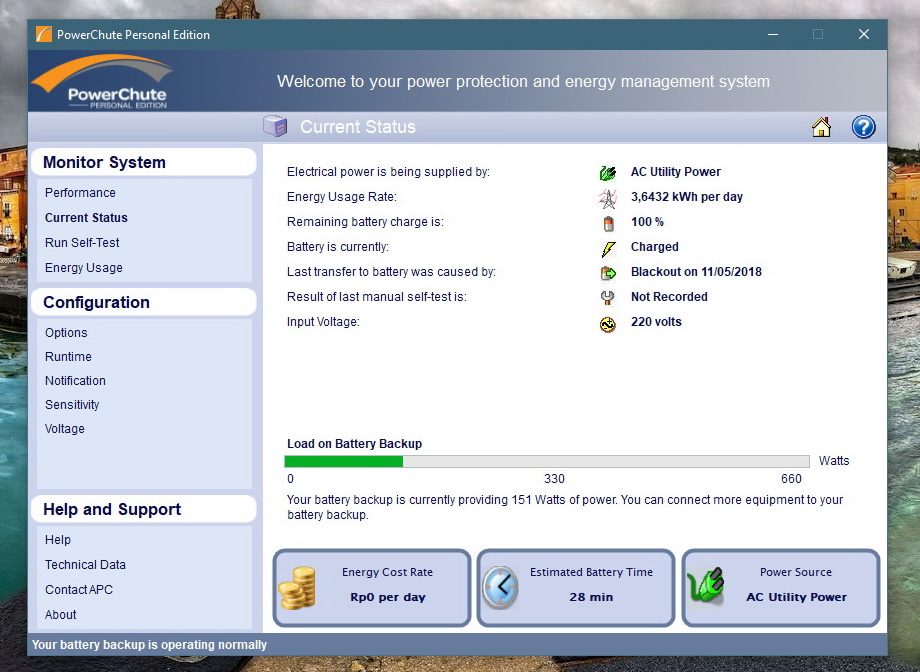Image resolution: width=920 pixels, height=672 pixels.
Task: Click the Blackout transfer icon
Action: point(608,273)
